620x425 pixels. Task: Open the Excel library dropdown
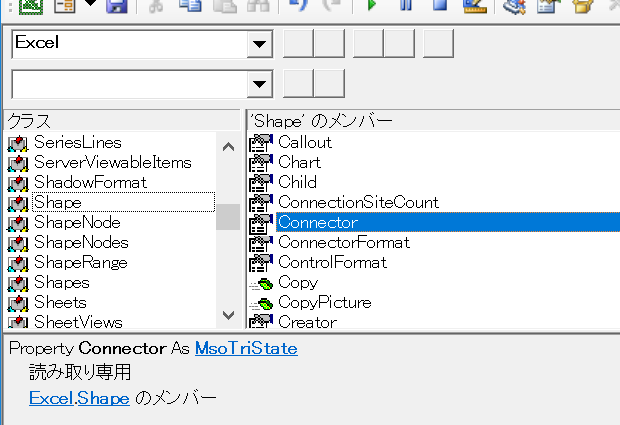pyautogui.click(x=259, y=44)
